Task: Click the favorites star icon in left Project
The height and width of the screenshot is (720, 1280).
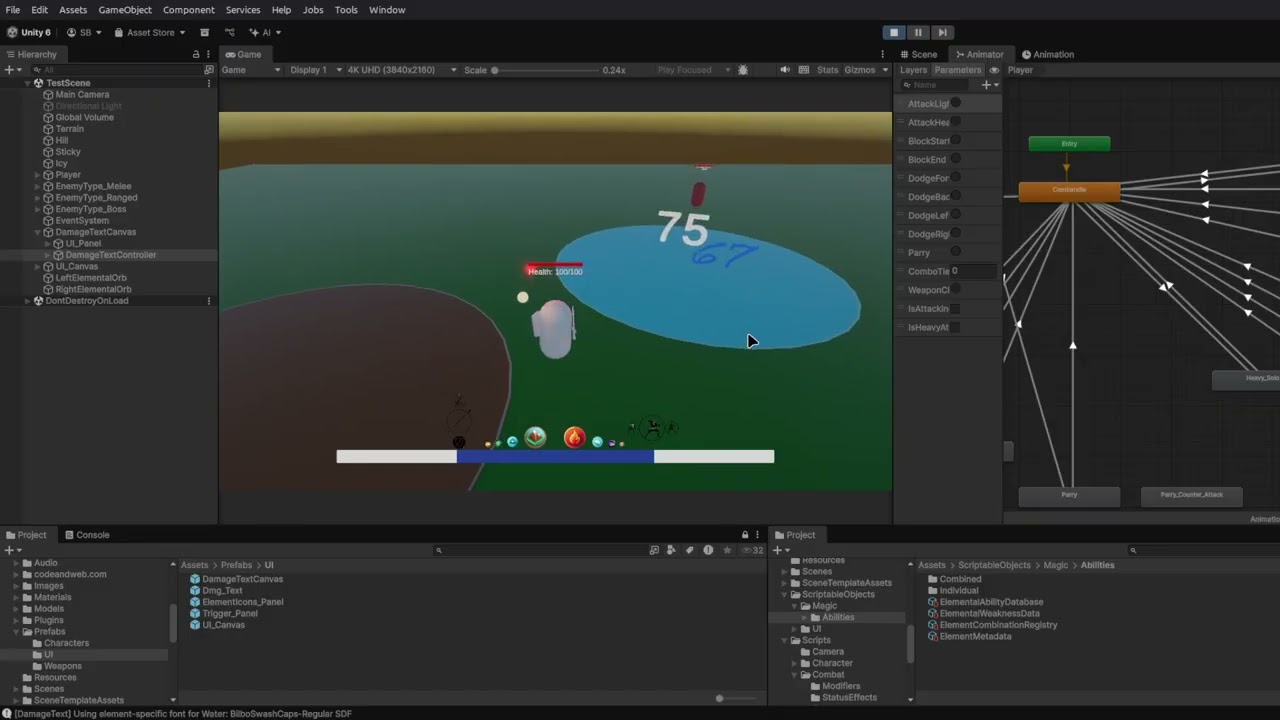Action: pos(727,550)
